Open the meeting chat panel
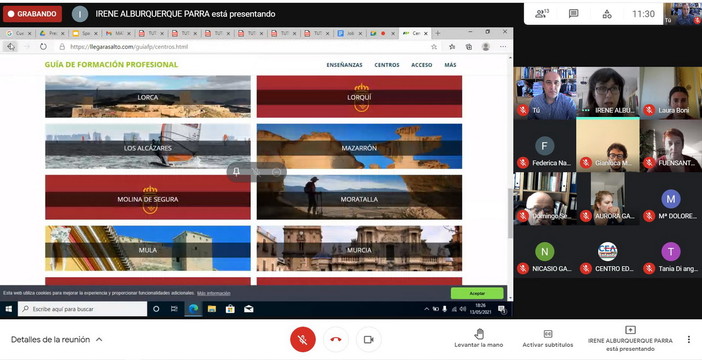 coord(574,14)
